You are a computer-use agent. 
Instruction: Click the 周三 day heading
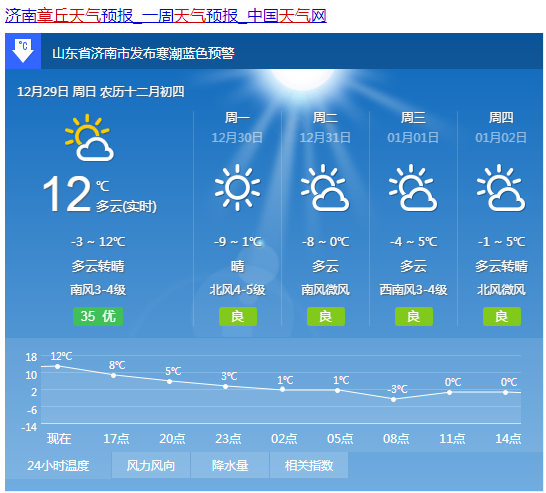[x=413, y=118]
